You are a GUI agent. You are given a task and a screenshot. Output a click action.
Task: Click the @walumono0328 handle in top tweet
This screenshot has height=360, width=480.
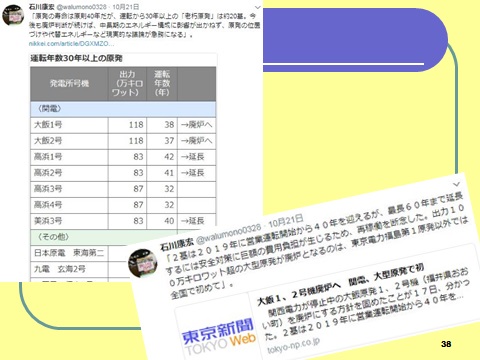(x=82, y=7)
